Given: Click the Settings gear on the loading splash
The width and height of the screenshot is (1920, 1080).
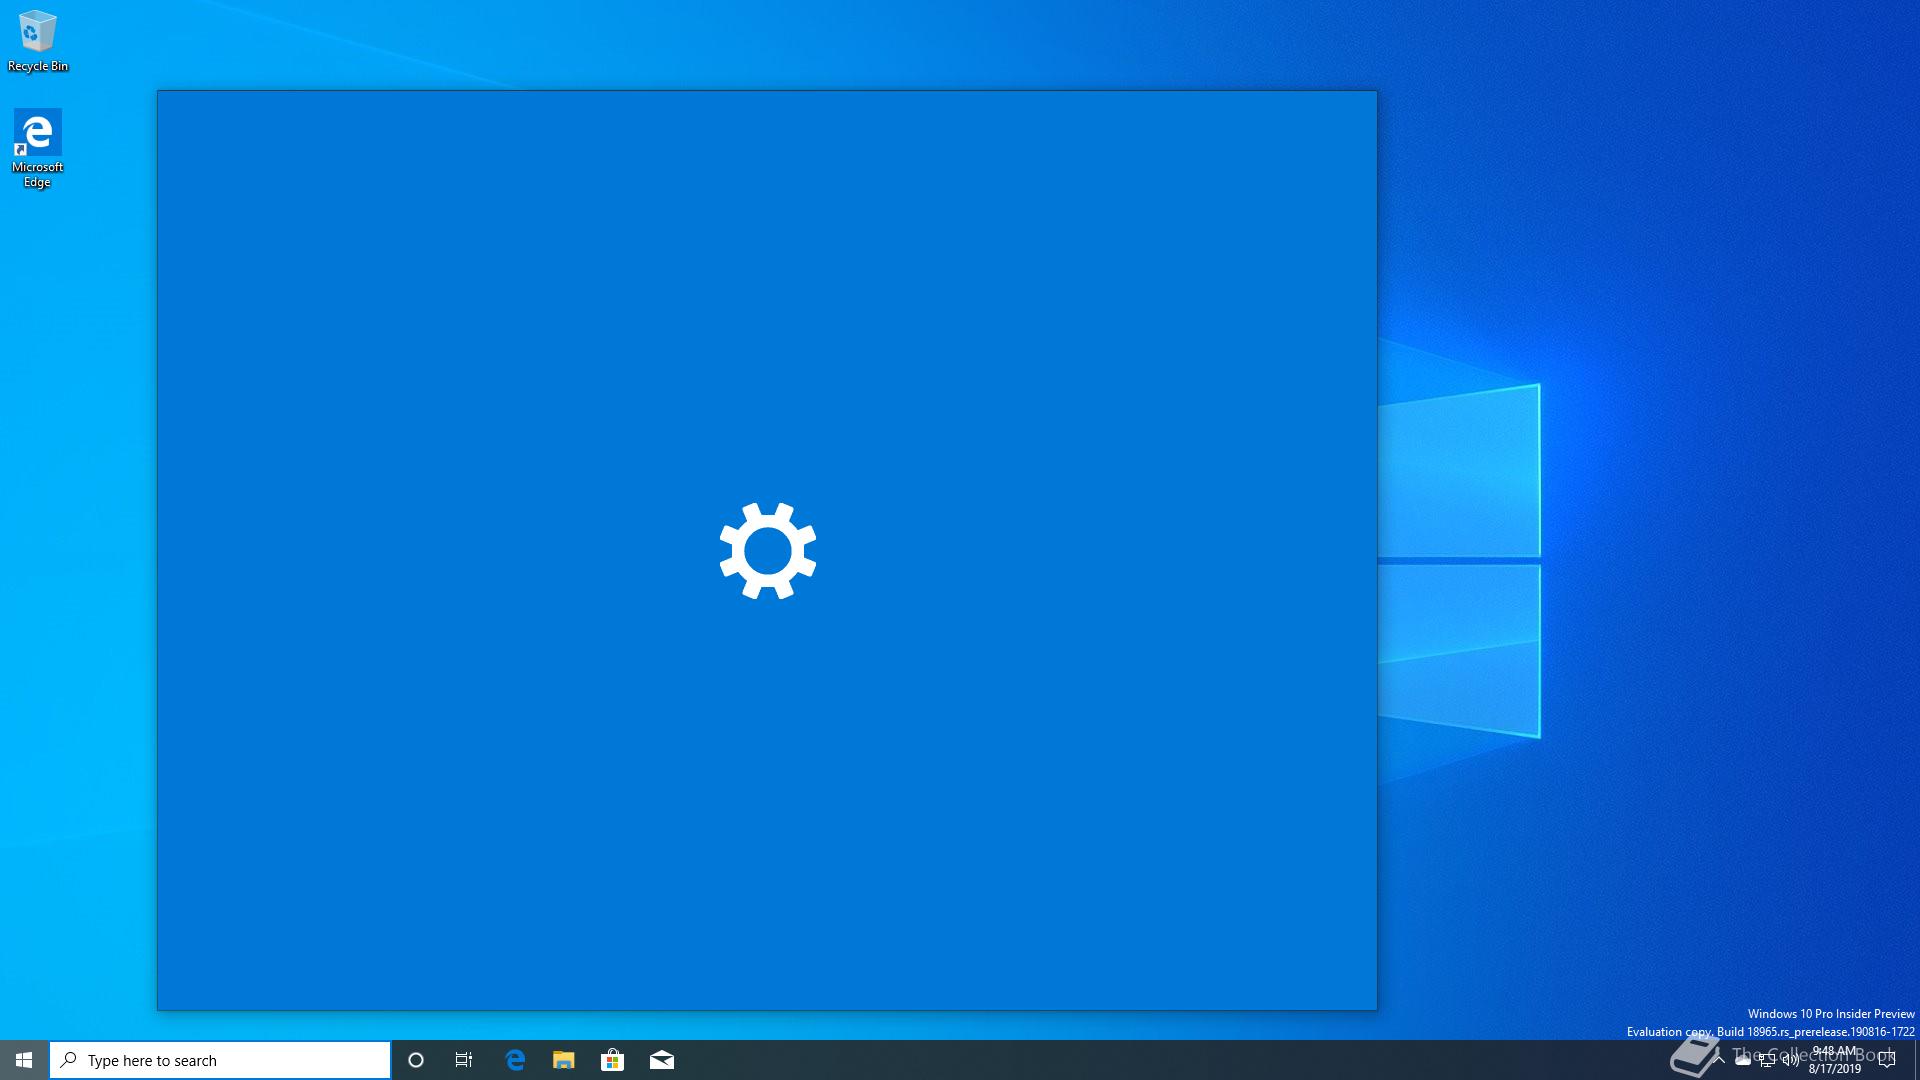Looking at the screenshot, I should click(768, 551).
